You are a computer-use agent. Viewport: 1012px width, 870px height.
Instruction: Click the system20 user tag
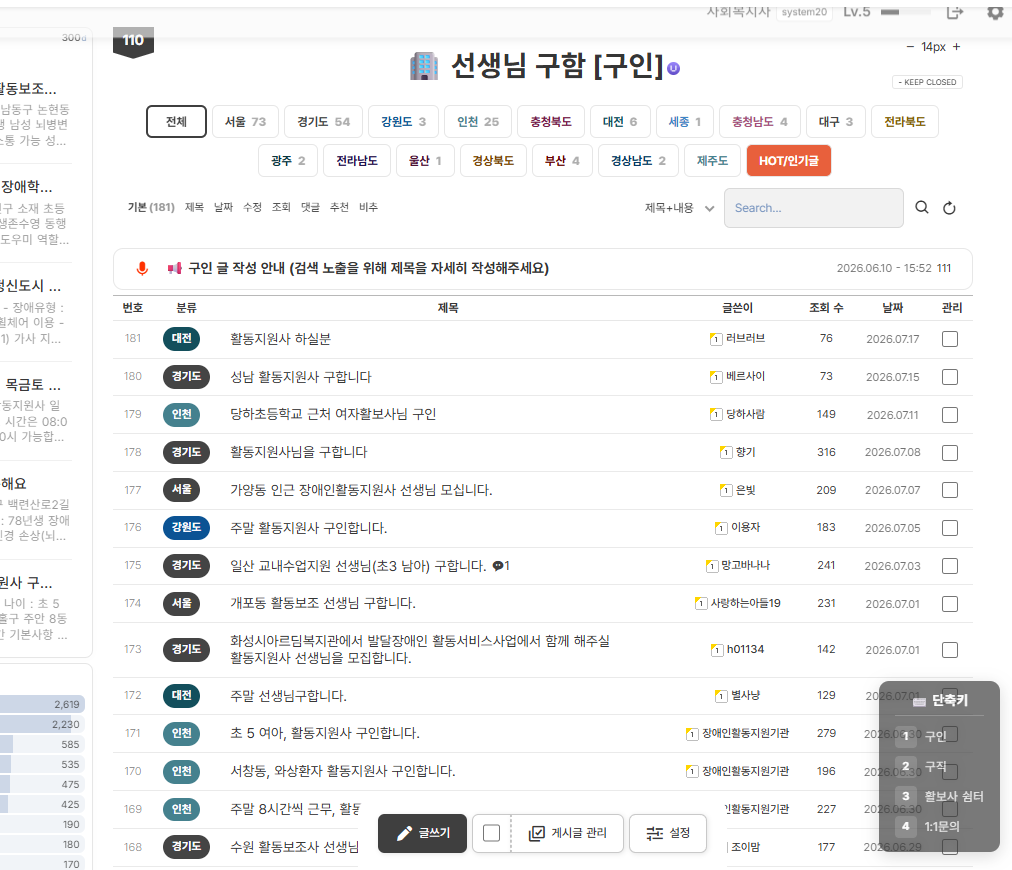[804, 12]
